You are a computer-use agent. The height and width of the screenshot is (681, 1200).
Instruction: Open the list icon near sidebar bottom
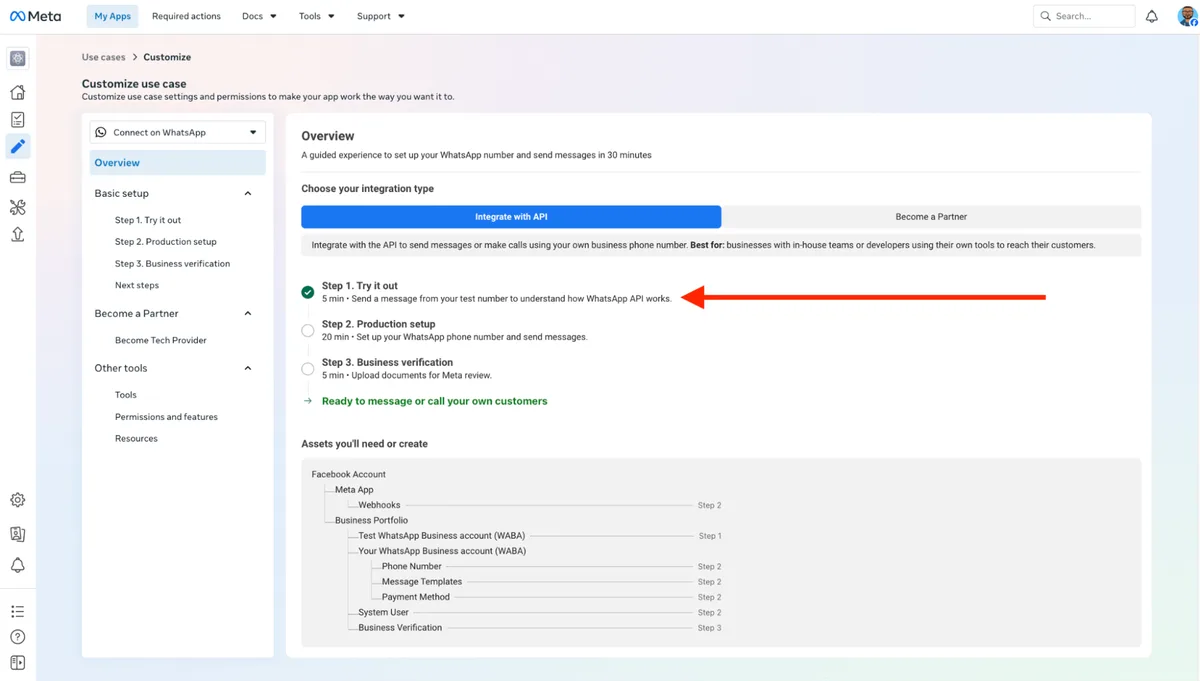tap(17, 611)
